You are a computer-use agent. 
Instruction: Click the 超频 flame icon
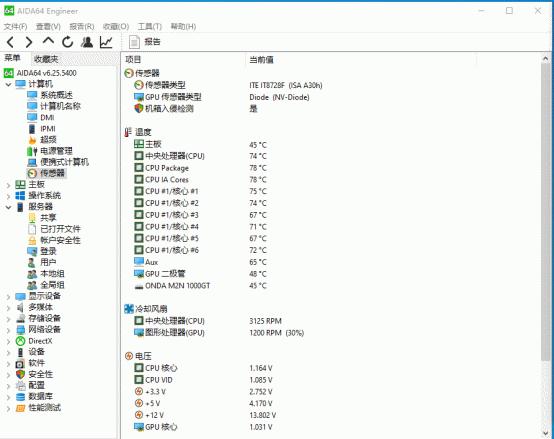[32, 140]
